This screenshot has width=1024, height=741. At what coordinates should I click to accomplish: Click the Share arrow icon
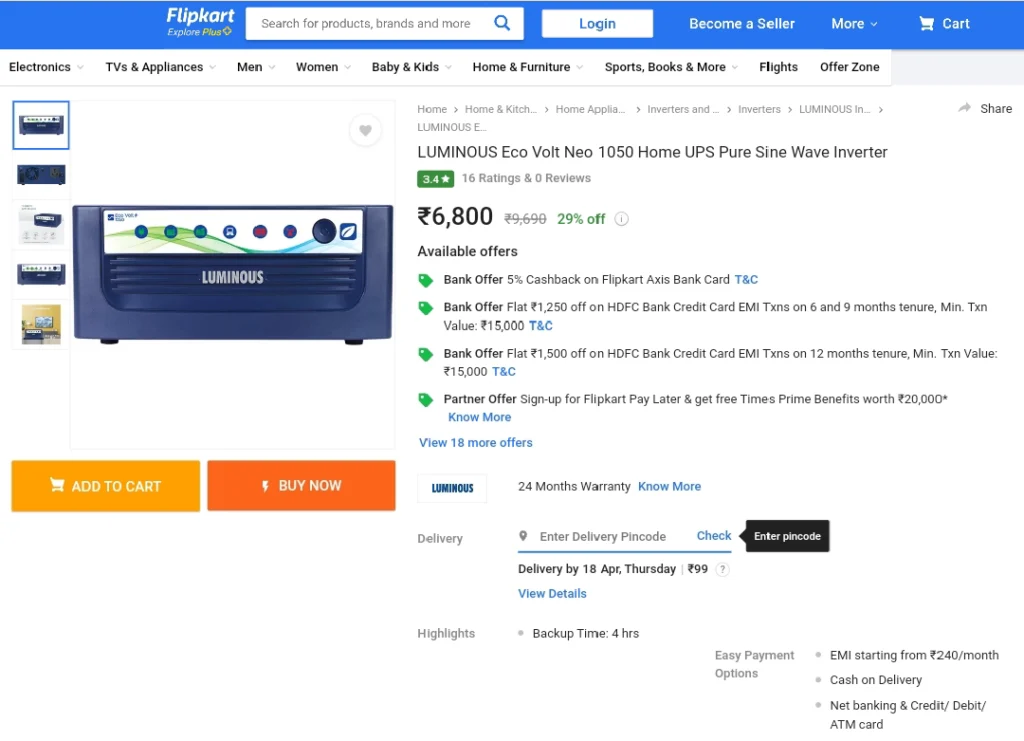(x=964, y=108)
